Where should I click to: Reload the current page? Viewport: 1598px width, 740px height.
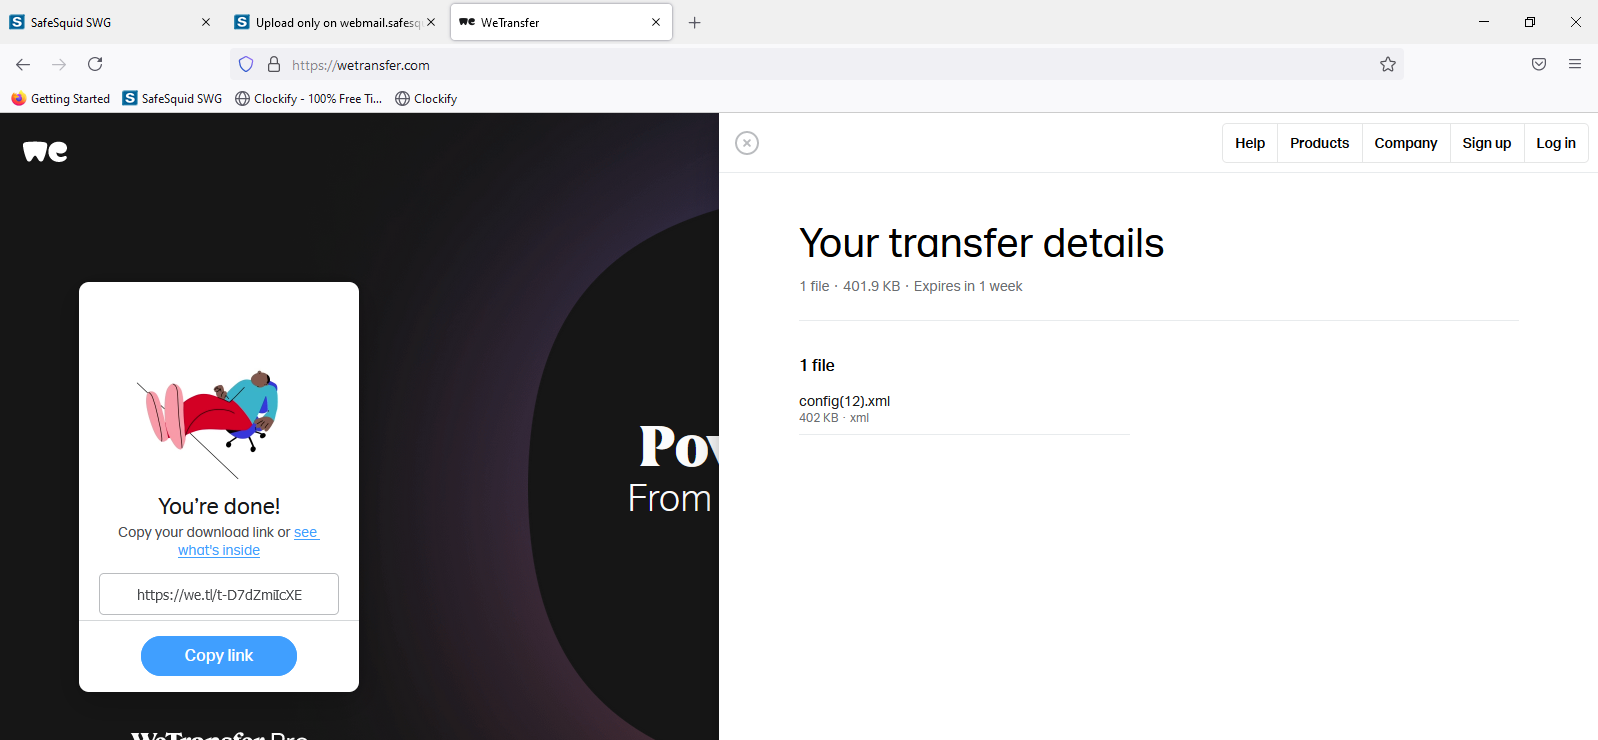(95, 63)
